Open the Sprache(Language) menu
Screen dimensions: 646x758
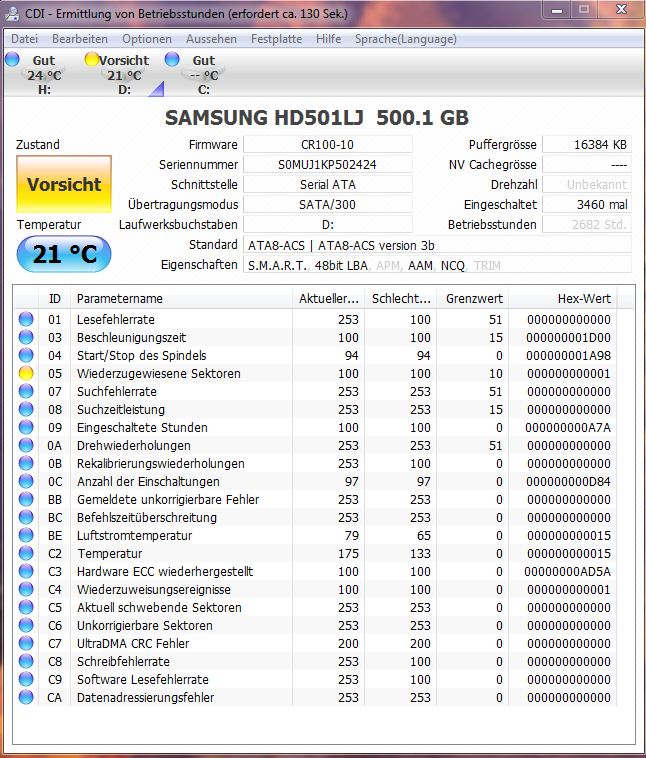[406, 39]
